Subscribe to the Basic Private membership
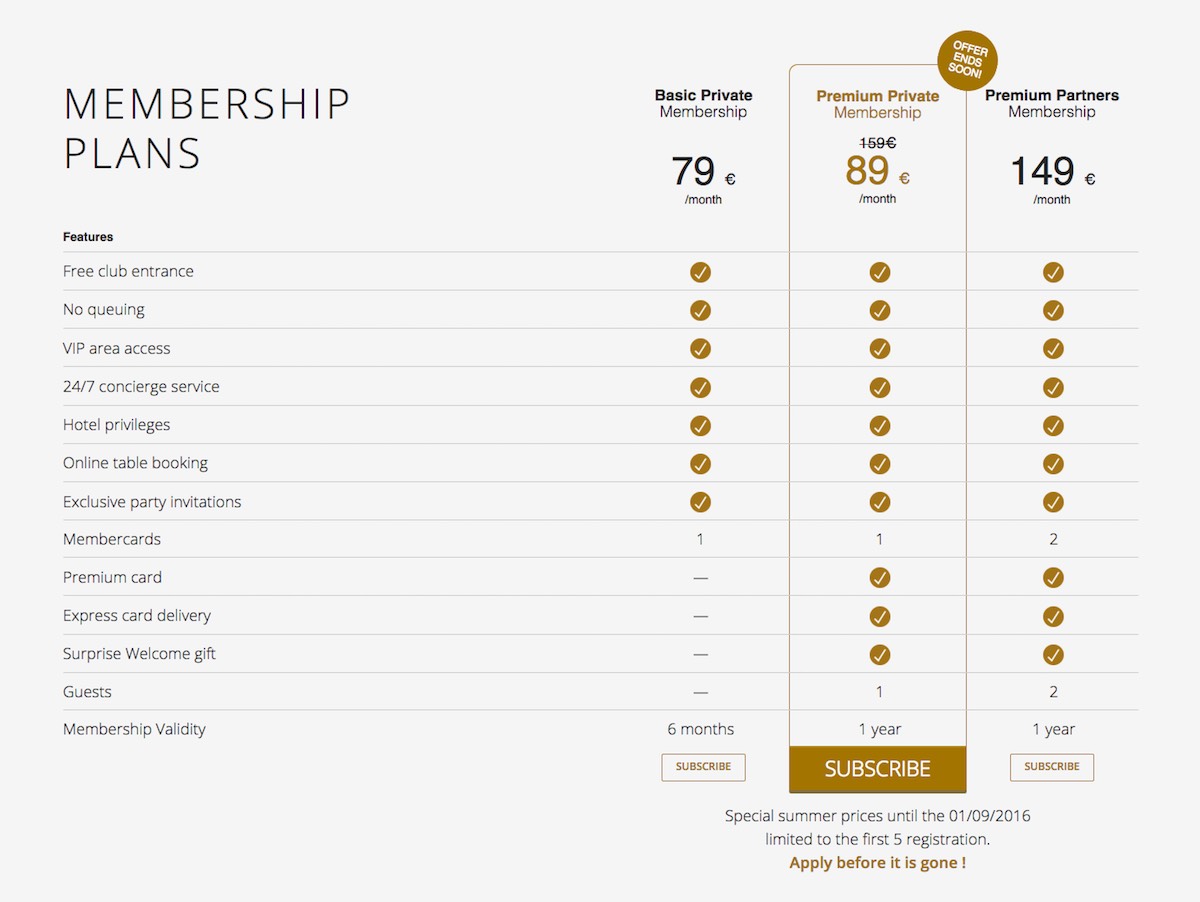Viewport: 1200px width, 902px height. pyautogui.click(x=703, y=767)
